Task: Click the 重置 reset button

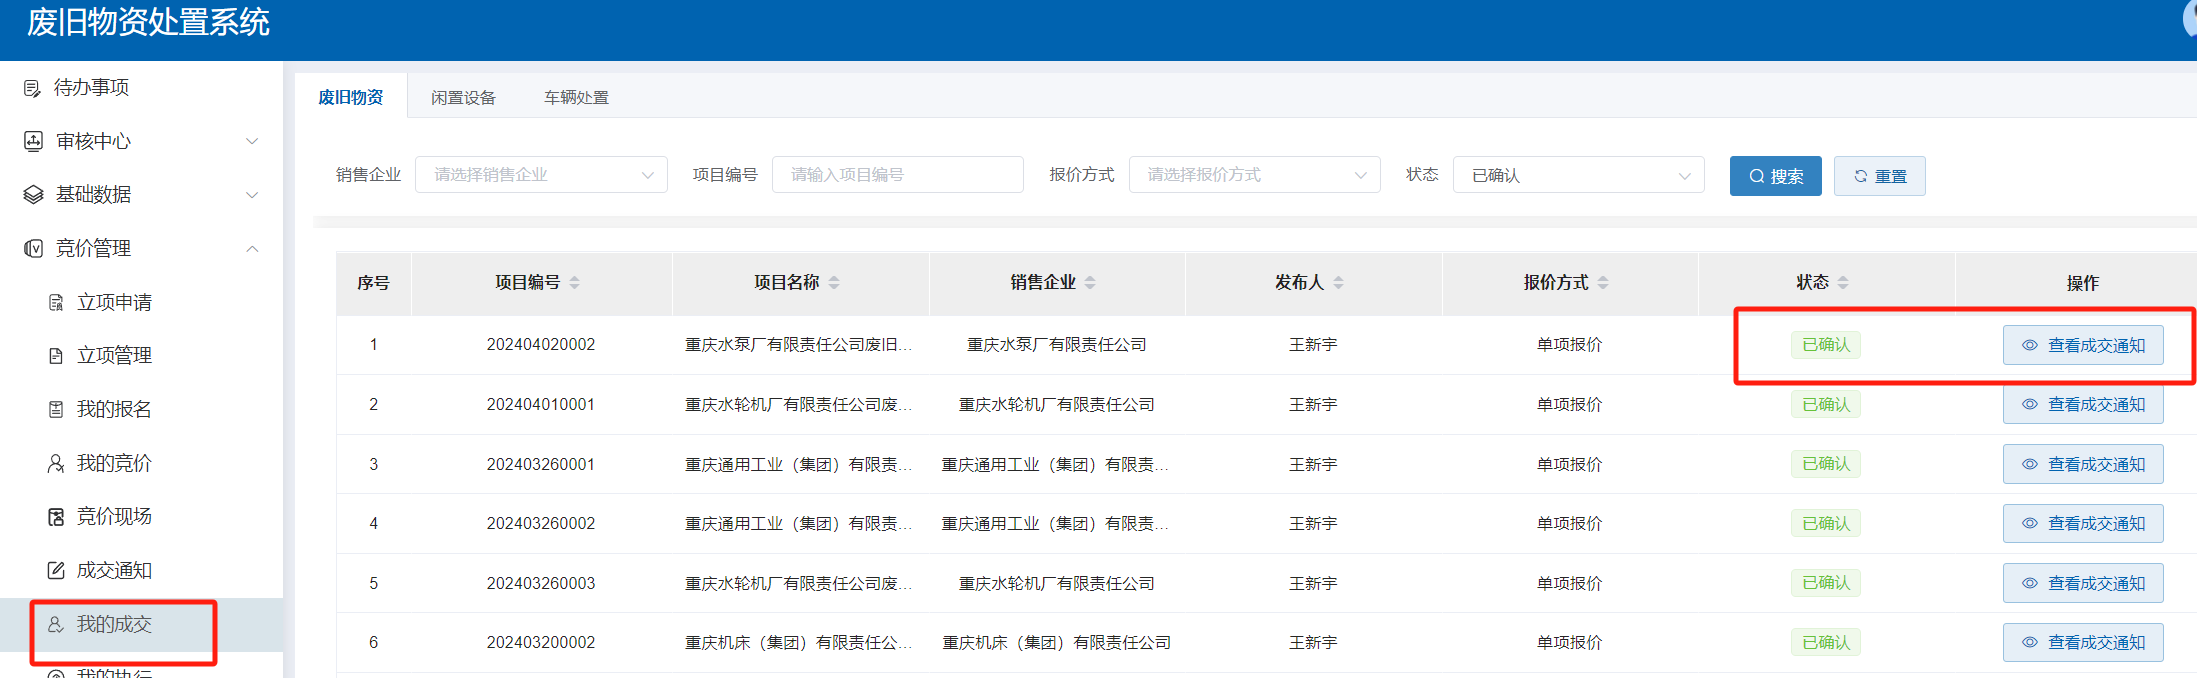Action: [1879, 176]
